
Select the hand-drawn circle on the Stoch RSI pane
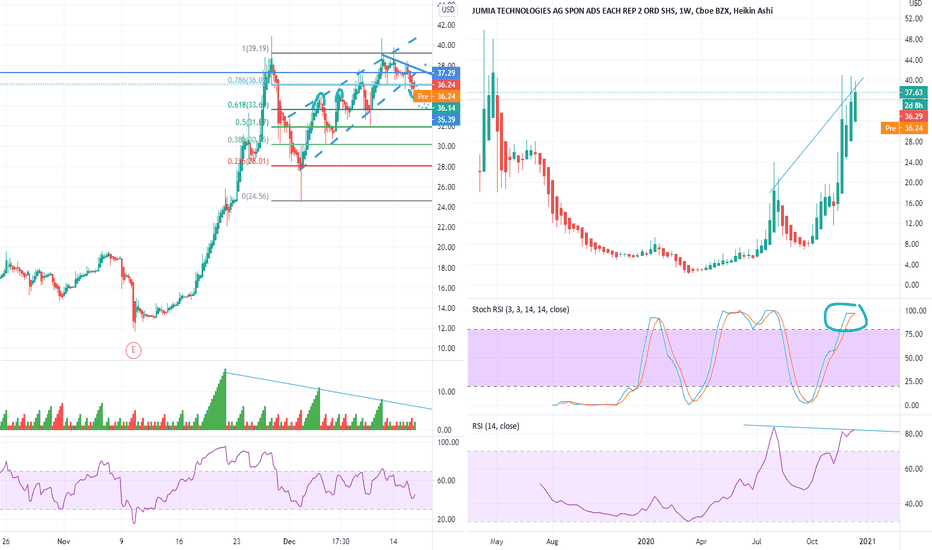coord(846,317)
